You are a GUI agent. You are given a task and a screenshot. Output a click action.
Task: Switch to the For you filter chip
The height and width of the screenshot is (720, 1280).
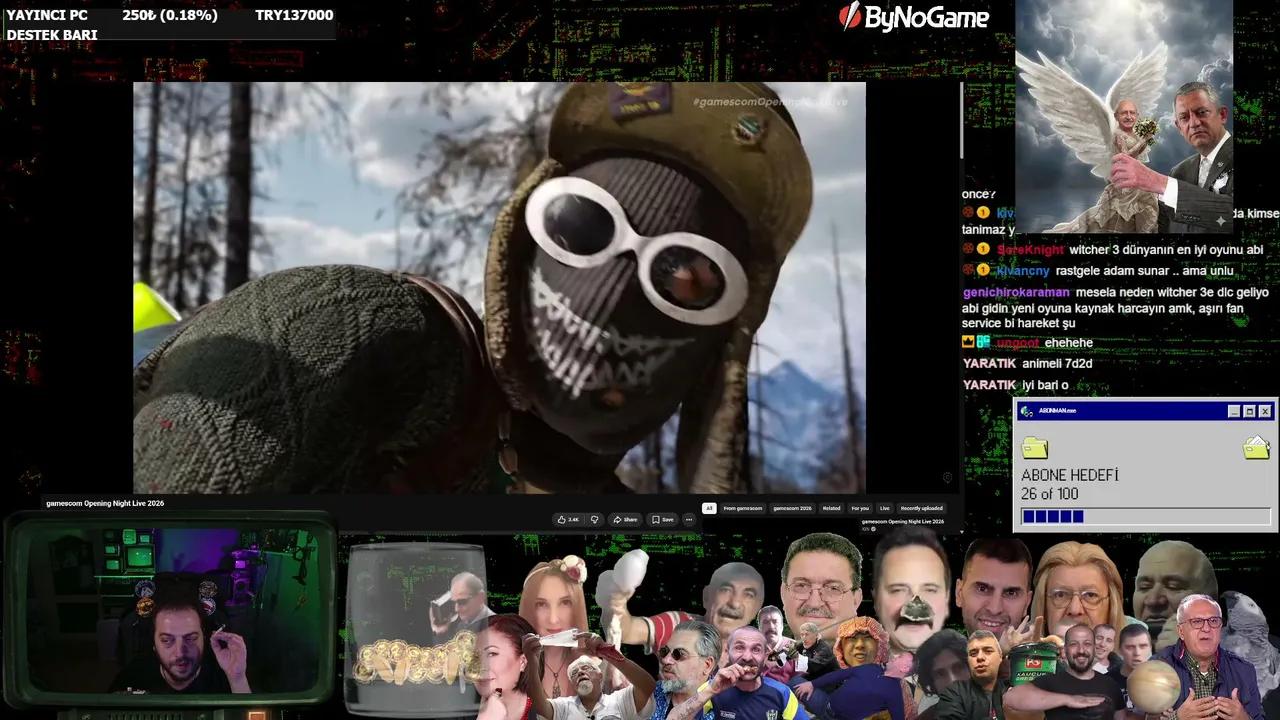[x=860, y=508]
